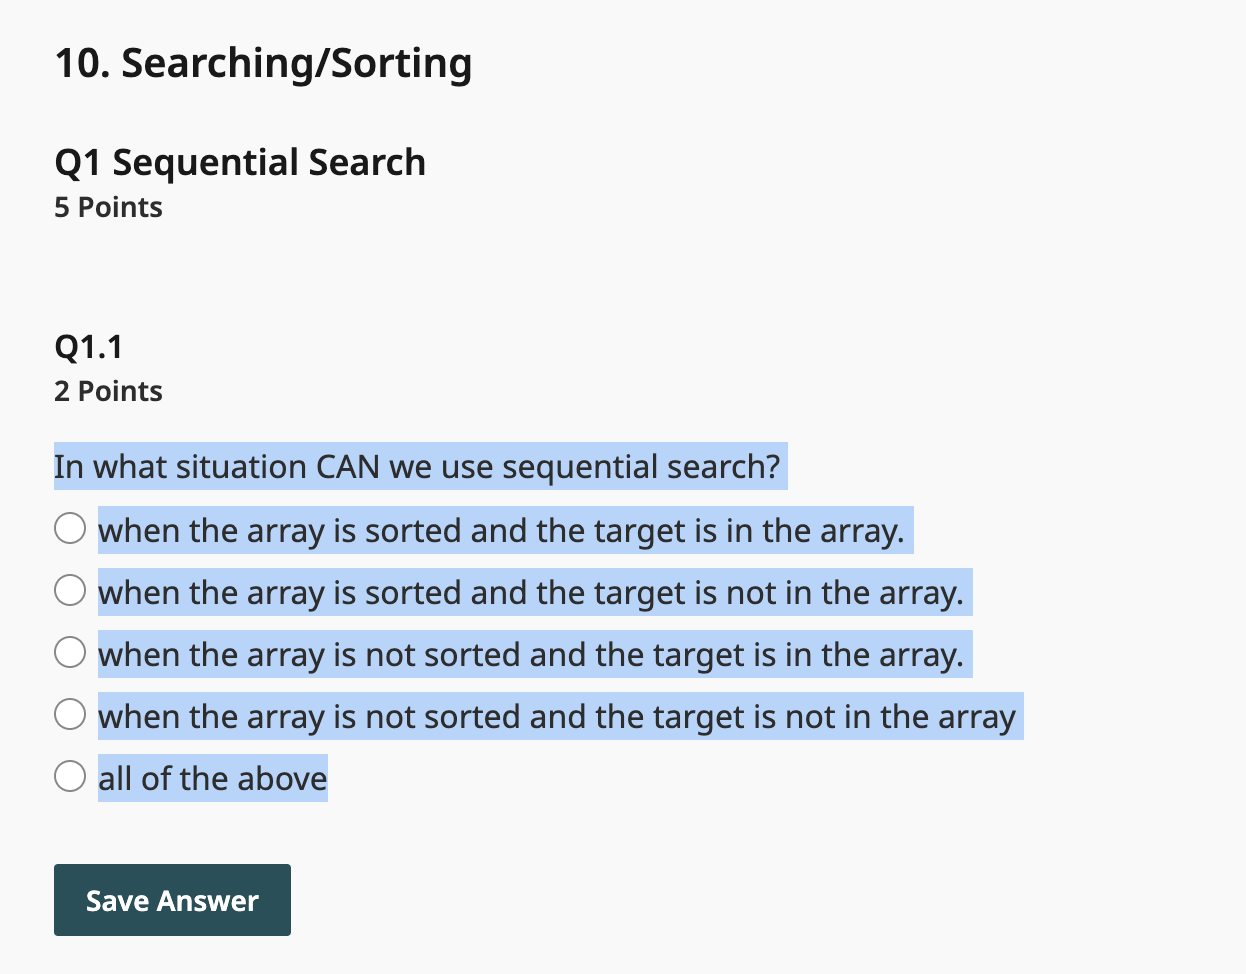Click the highlighted question text about sequential search

[x=418, y=467]
